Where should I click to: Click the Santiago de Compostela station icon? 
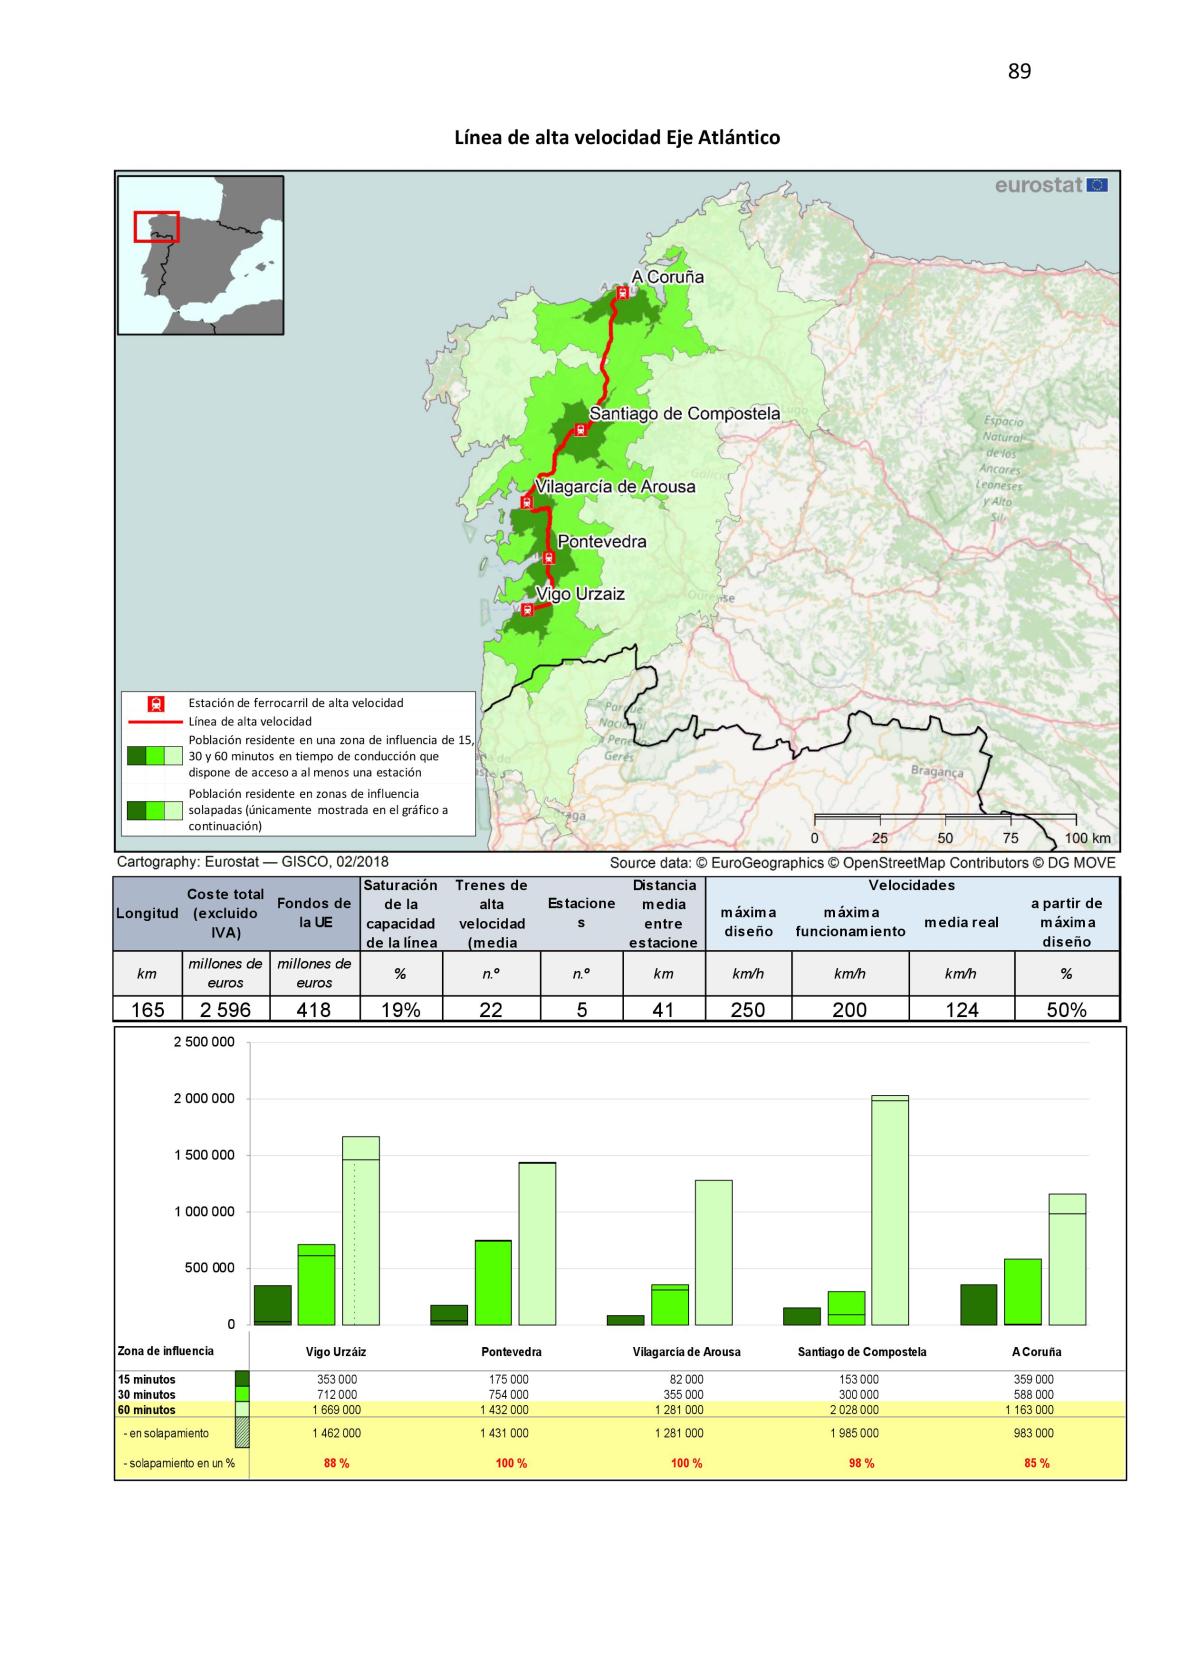580,431
